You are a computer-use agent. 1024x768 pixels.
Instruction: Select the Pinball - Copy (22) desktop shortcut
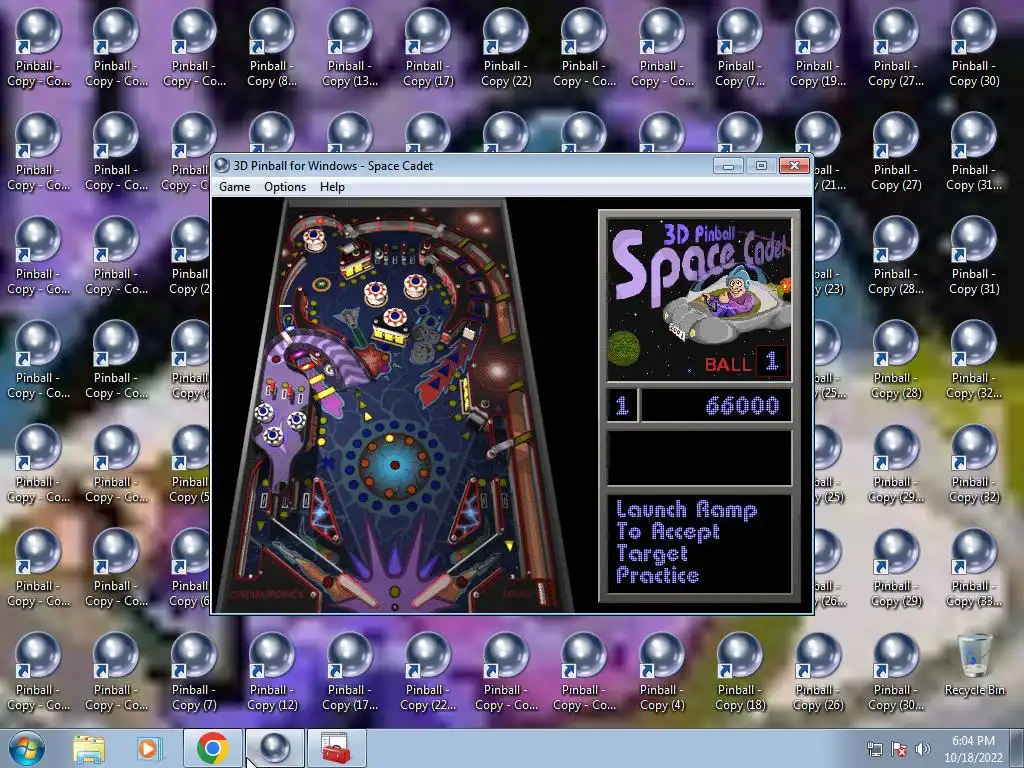[x=505, y=47]
